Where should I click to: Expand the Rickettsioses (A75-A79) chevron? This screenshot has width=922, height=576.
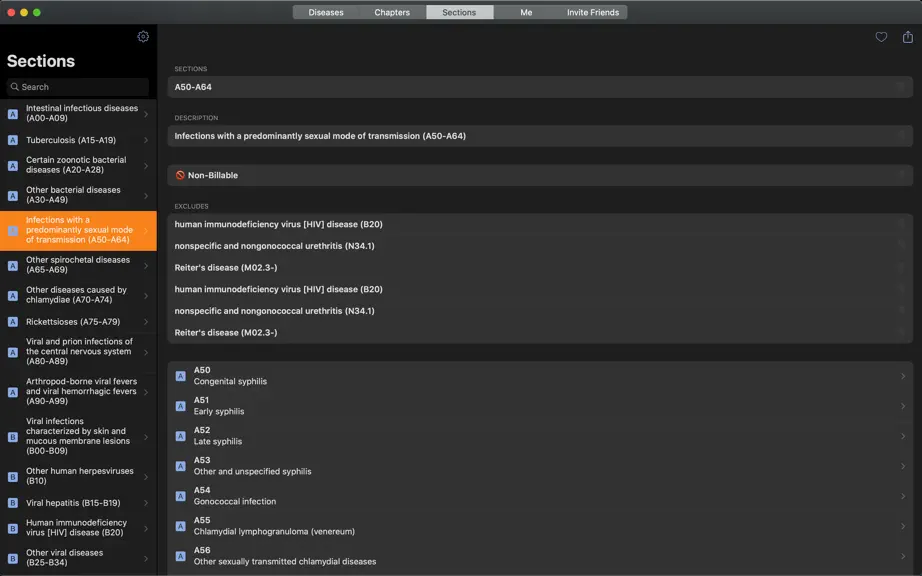[146, 322]
